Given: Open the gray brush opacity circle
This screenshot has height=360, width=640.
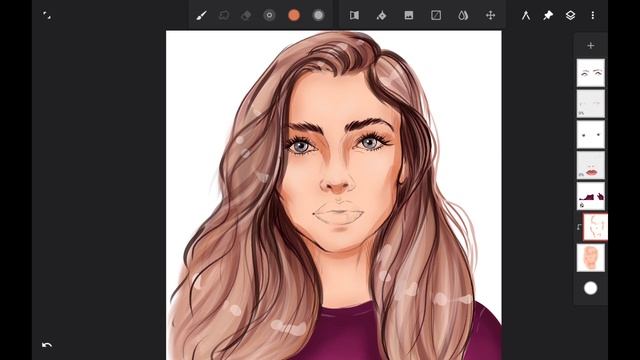Looking at the screenshot, I should pos(318,16).
